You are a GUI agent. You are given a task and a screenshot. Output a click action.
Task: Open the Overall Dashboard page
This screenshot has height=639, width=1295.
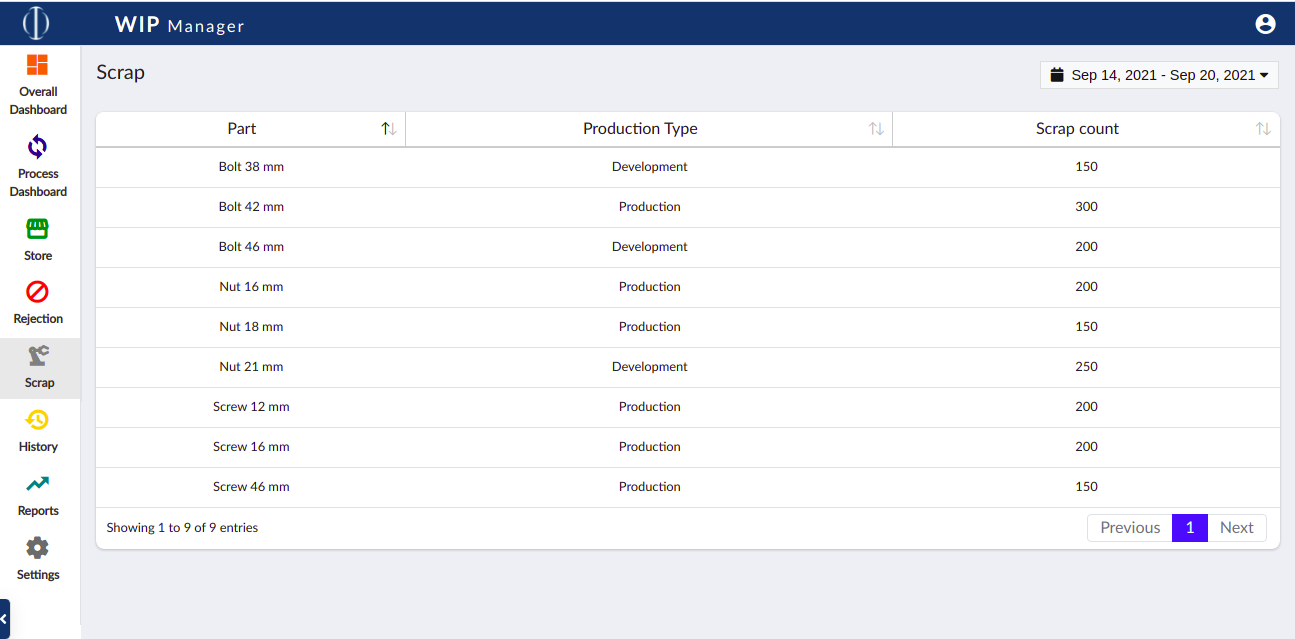coord(38,85)
